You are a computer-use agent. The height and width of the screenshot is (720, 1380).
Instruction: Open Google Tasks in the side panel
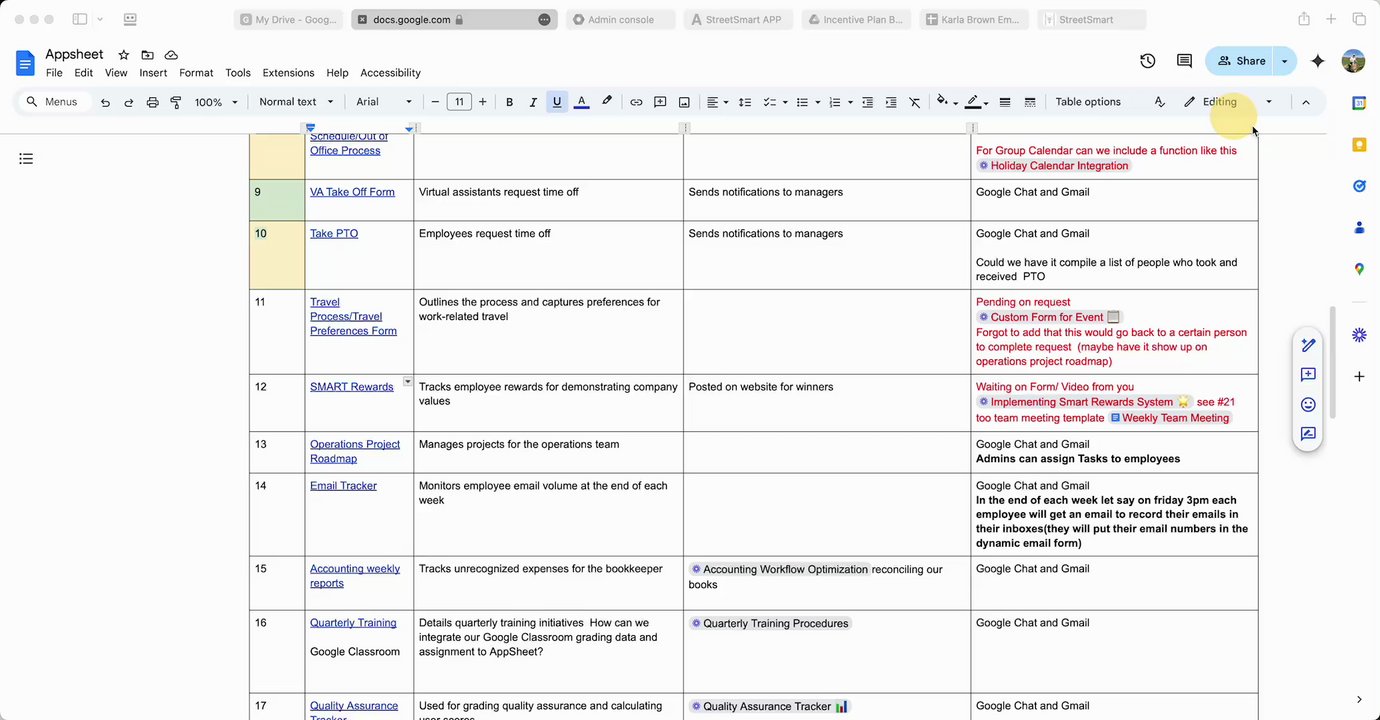[1359, 186]
